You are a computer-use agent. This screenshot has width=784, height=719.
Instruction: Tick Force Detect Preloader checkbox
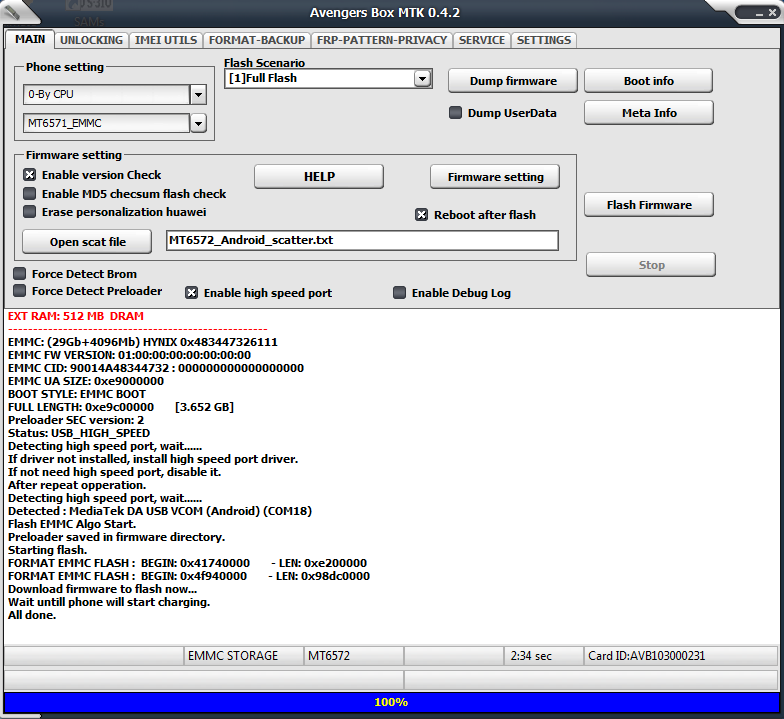coord(20,290)
